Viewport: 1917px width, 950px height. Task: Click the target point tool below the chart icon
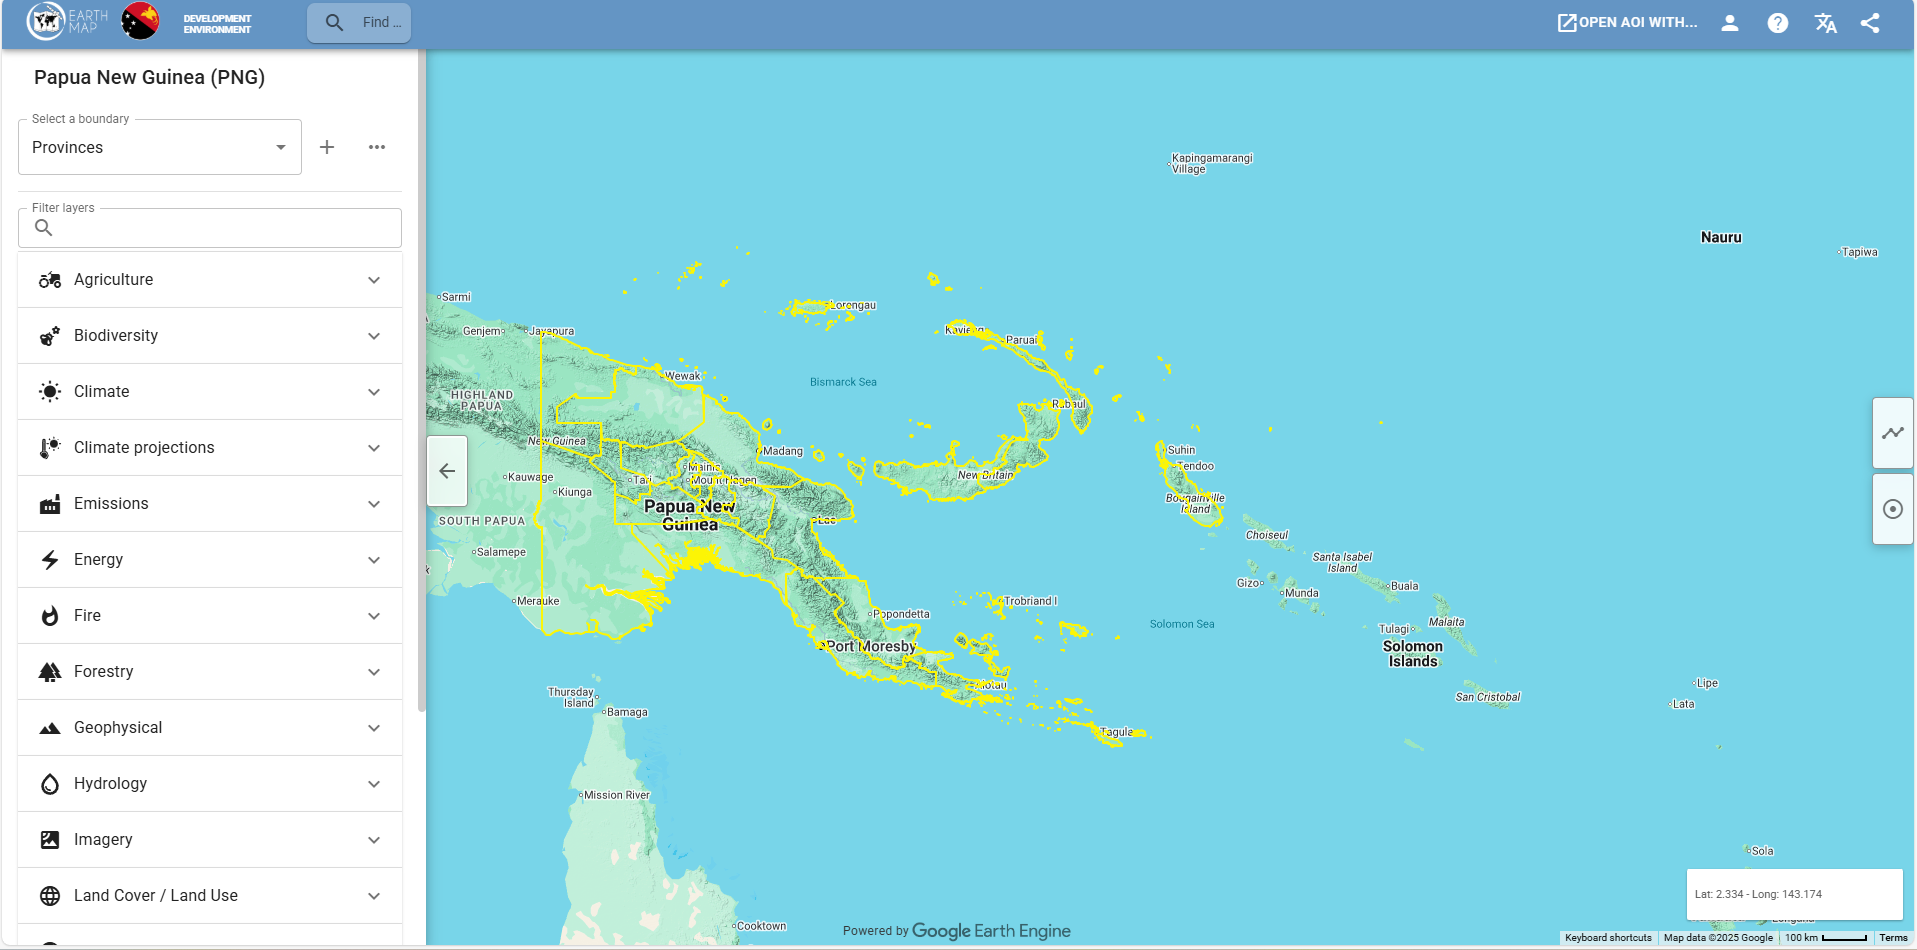(x=1892, y=510)
